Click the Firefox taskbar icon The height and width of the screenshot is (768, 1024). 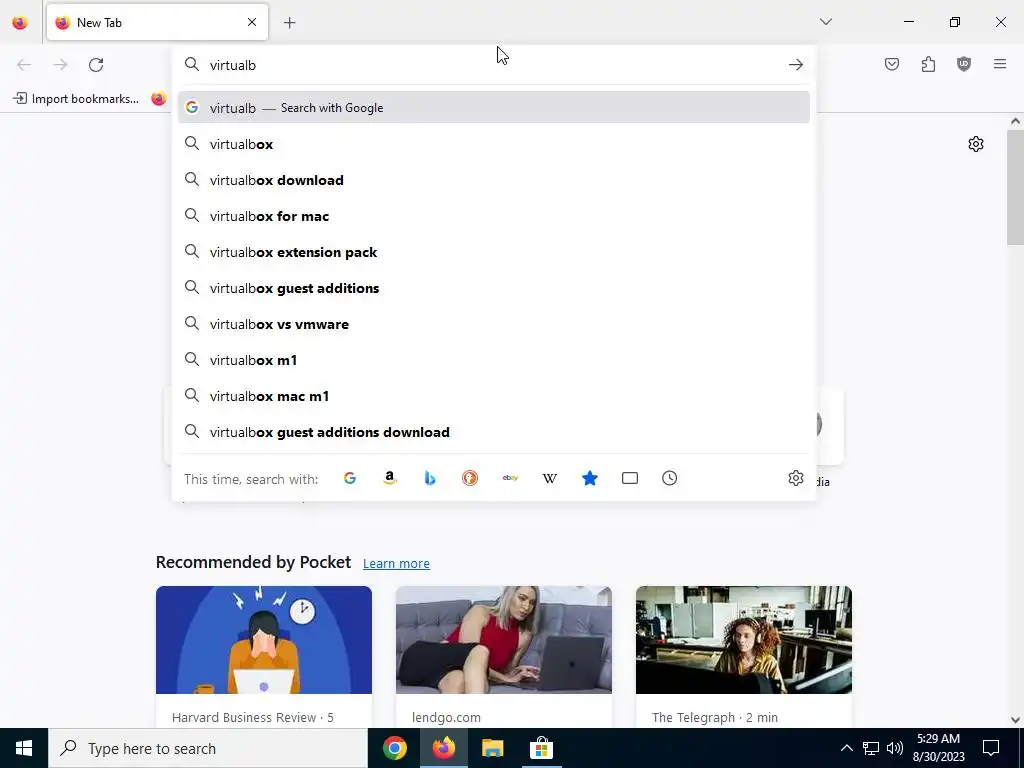443,748
